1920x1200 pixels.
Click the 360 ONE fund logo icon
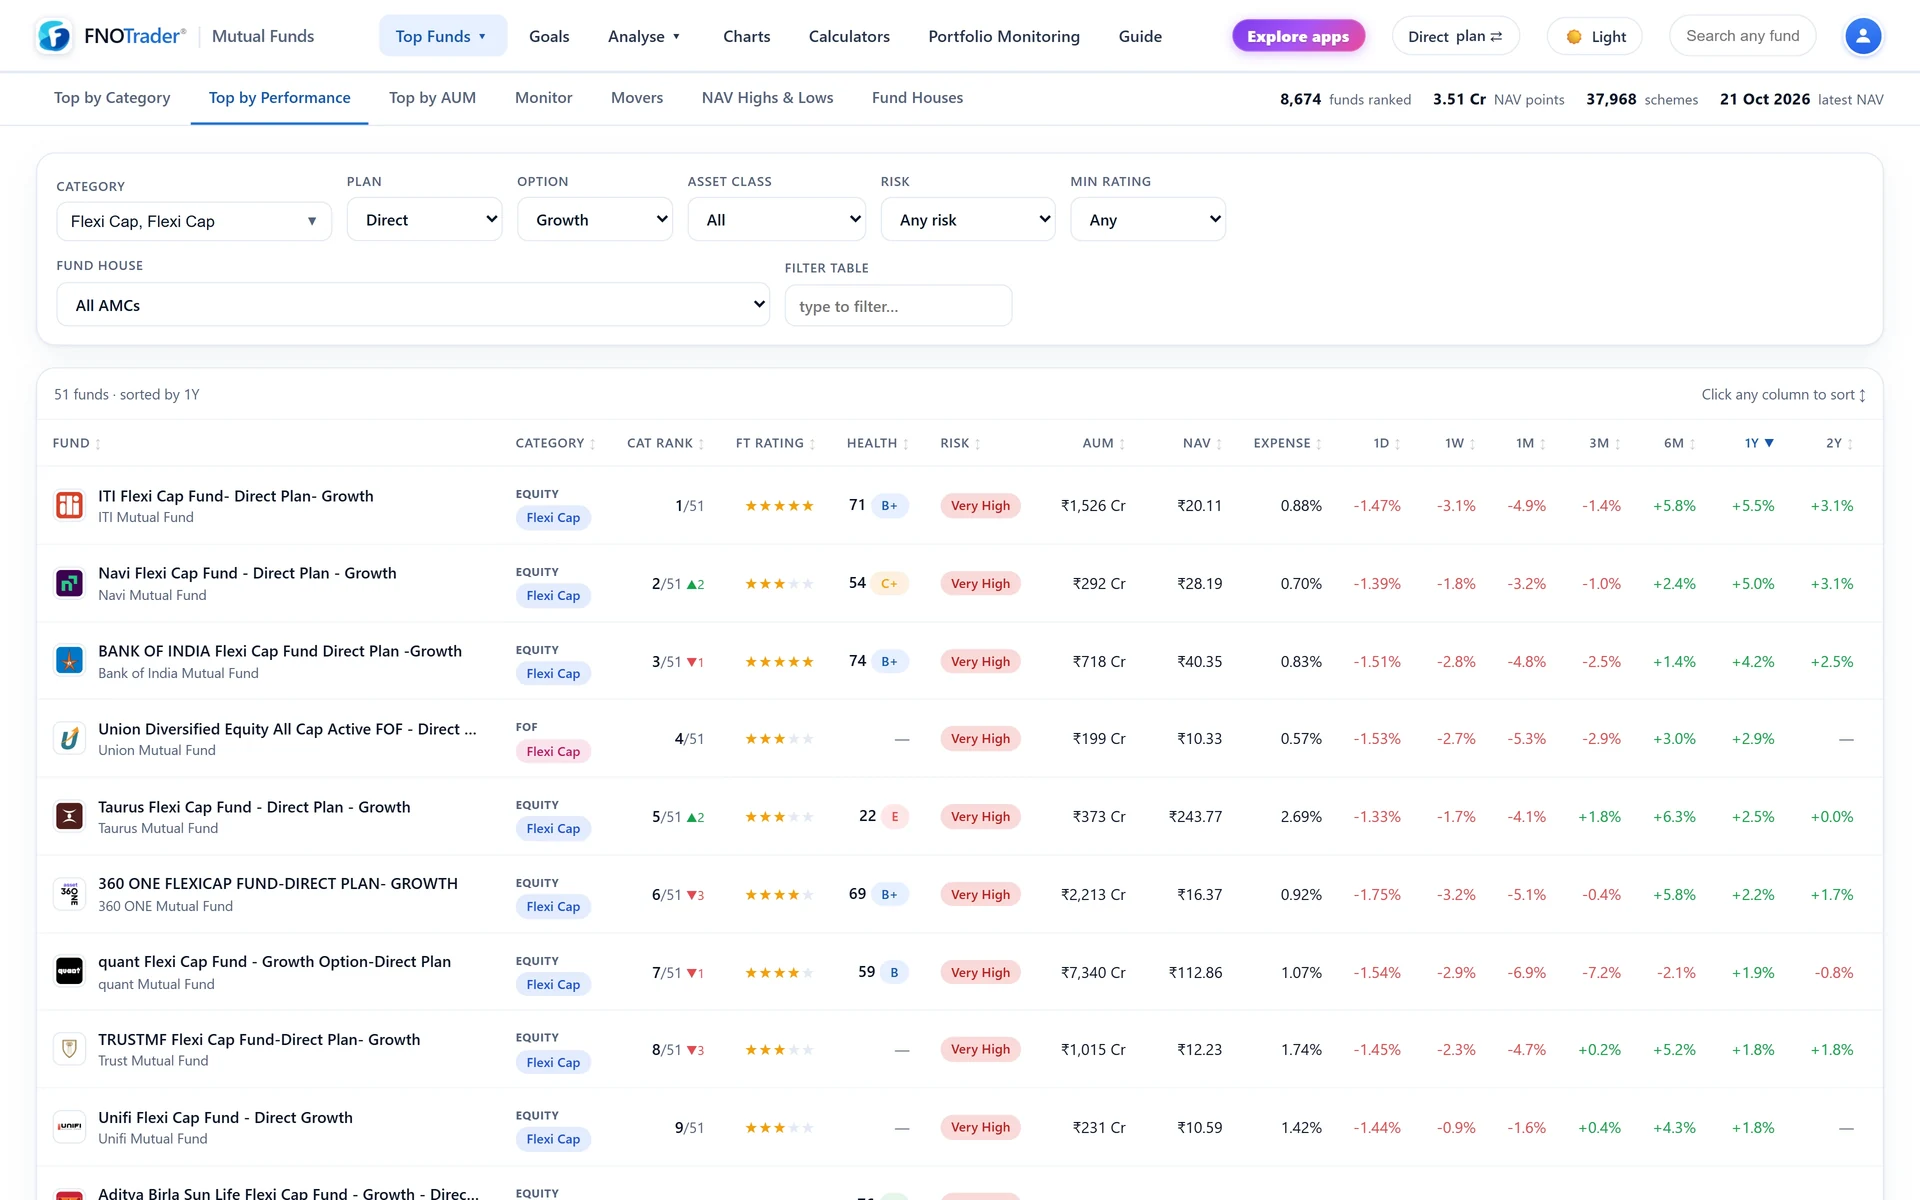pos(69,894)
